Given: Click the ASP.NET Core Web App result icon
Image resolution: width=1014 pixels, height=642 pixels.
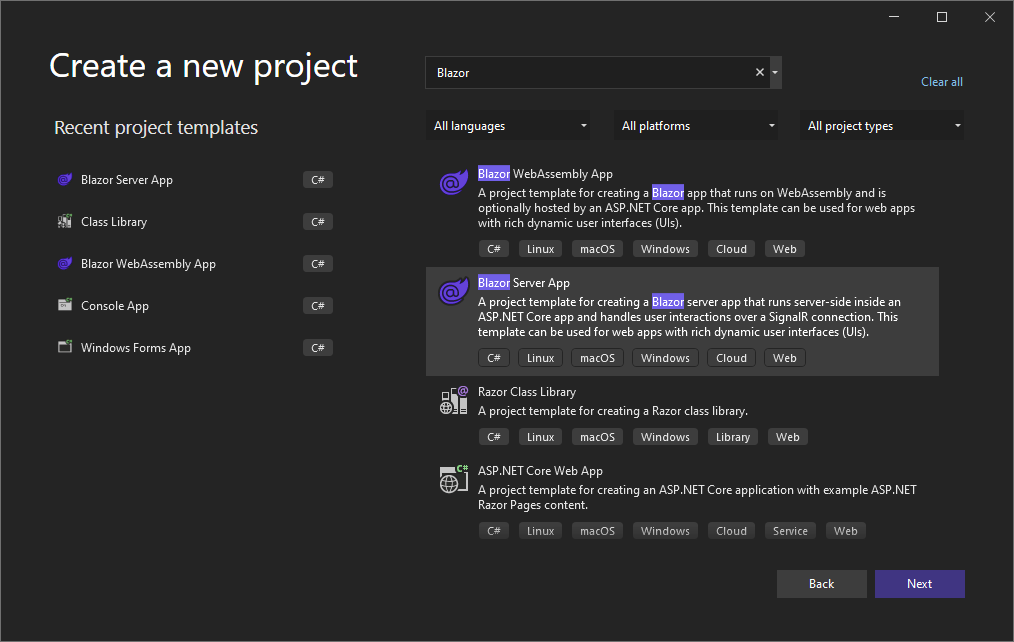Looking at the screenshot, I should point(453,479).
